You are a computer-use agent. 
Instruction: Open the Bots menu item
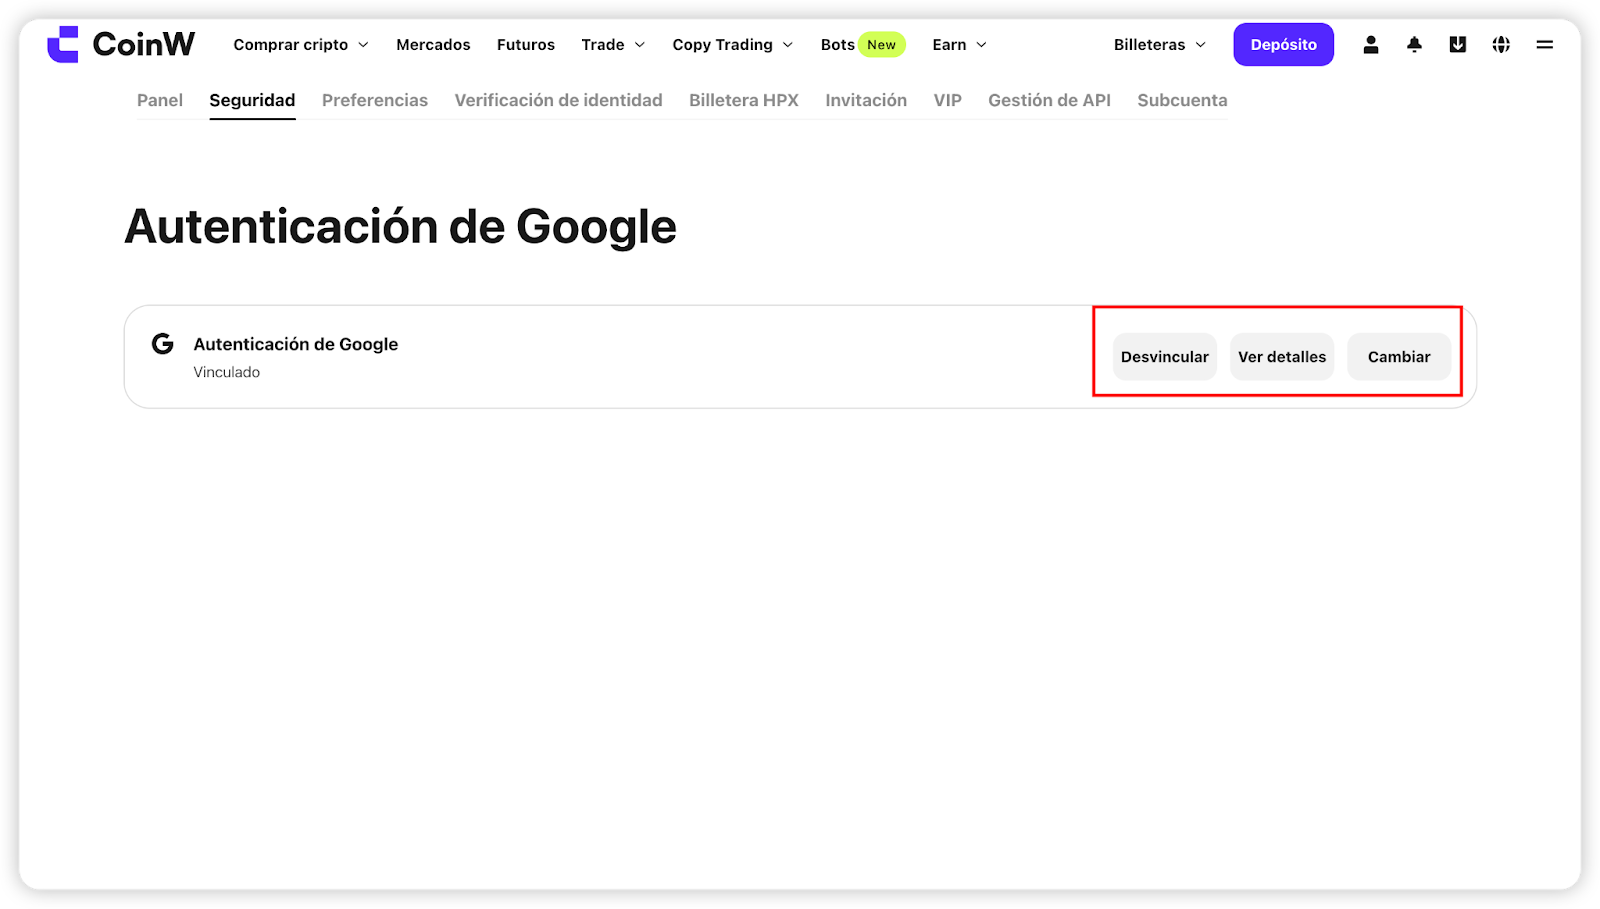point(838,45)
